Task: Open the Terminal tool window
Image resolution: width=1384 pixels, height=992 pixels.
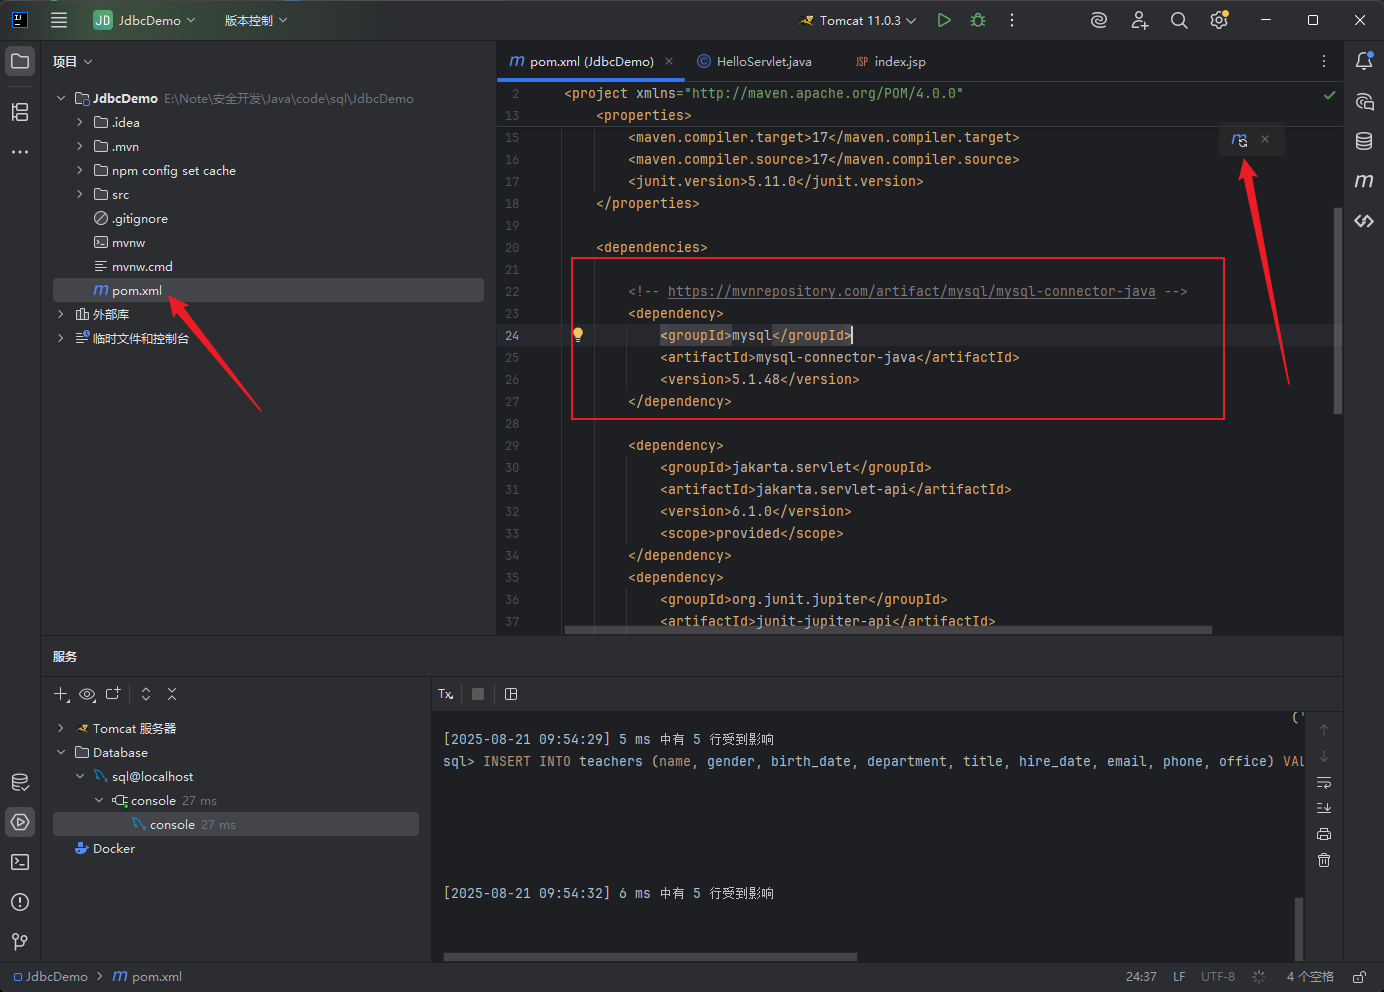Action: (x=20, y=862)
